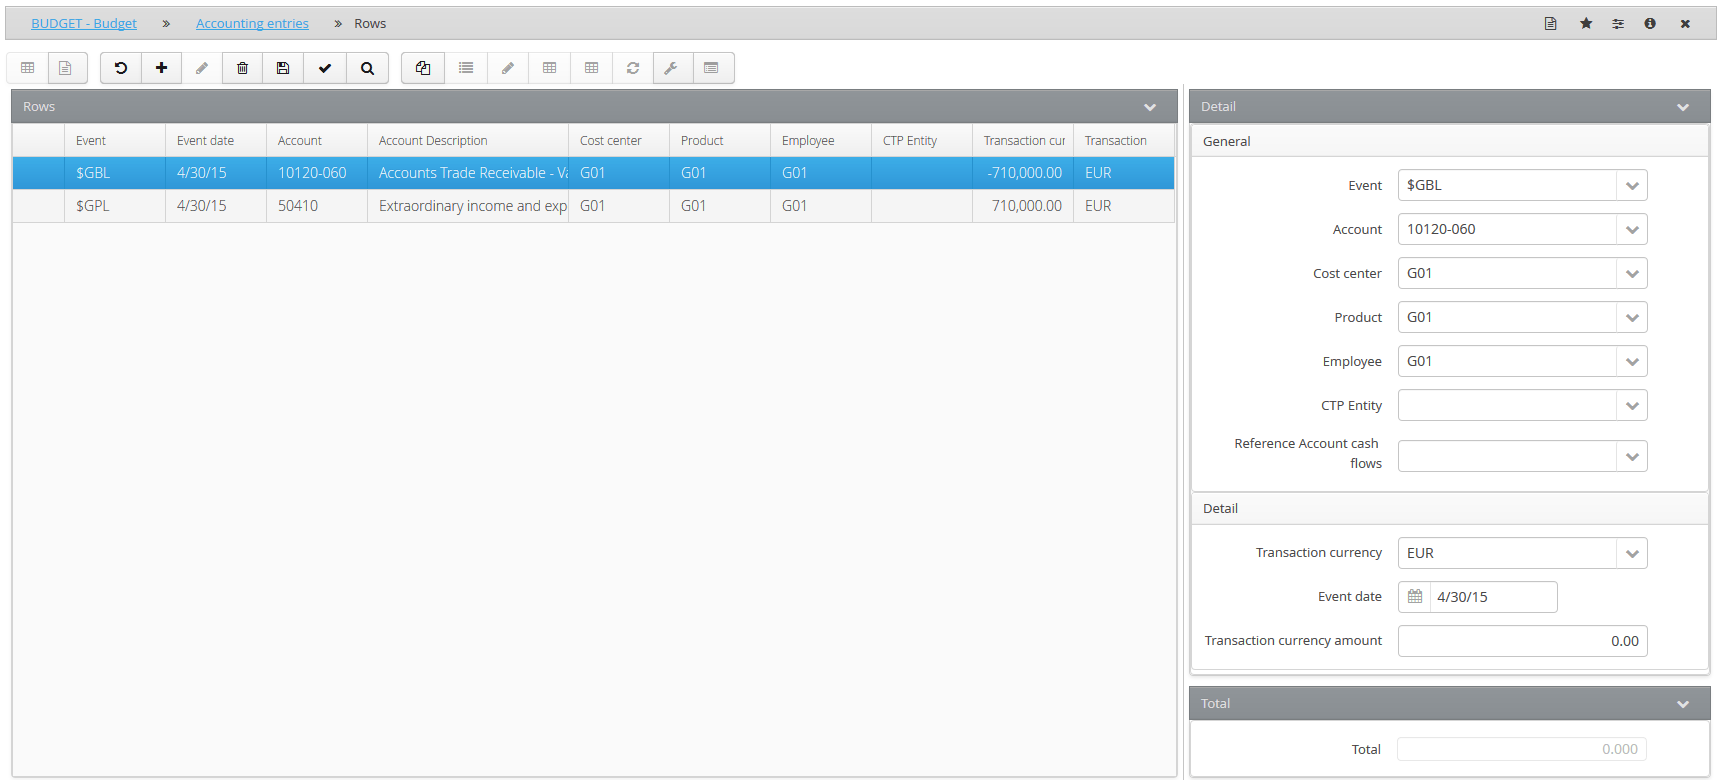Mark page as favorite with star icon
1722x780 pixels.
[x=1586, y=23]
